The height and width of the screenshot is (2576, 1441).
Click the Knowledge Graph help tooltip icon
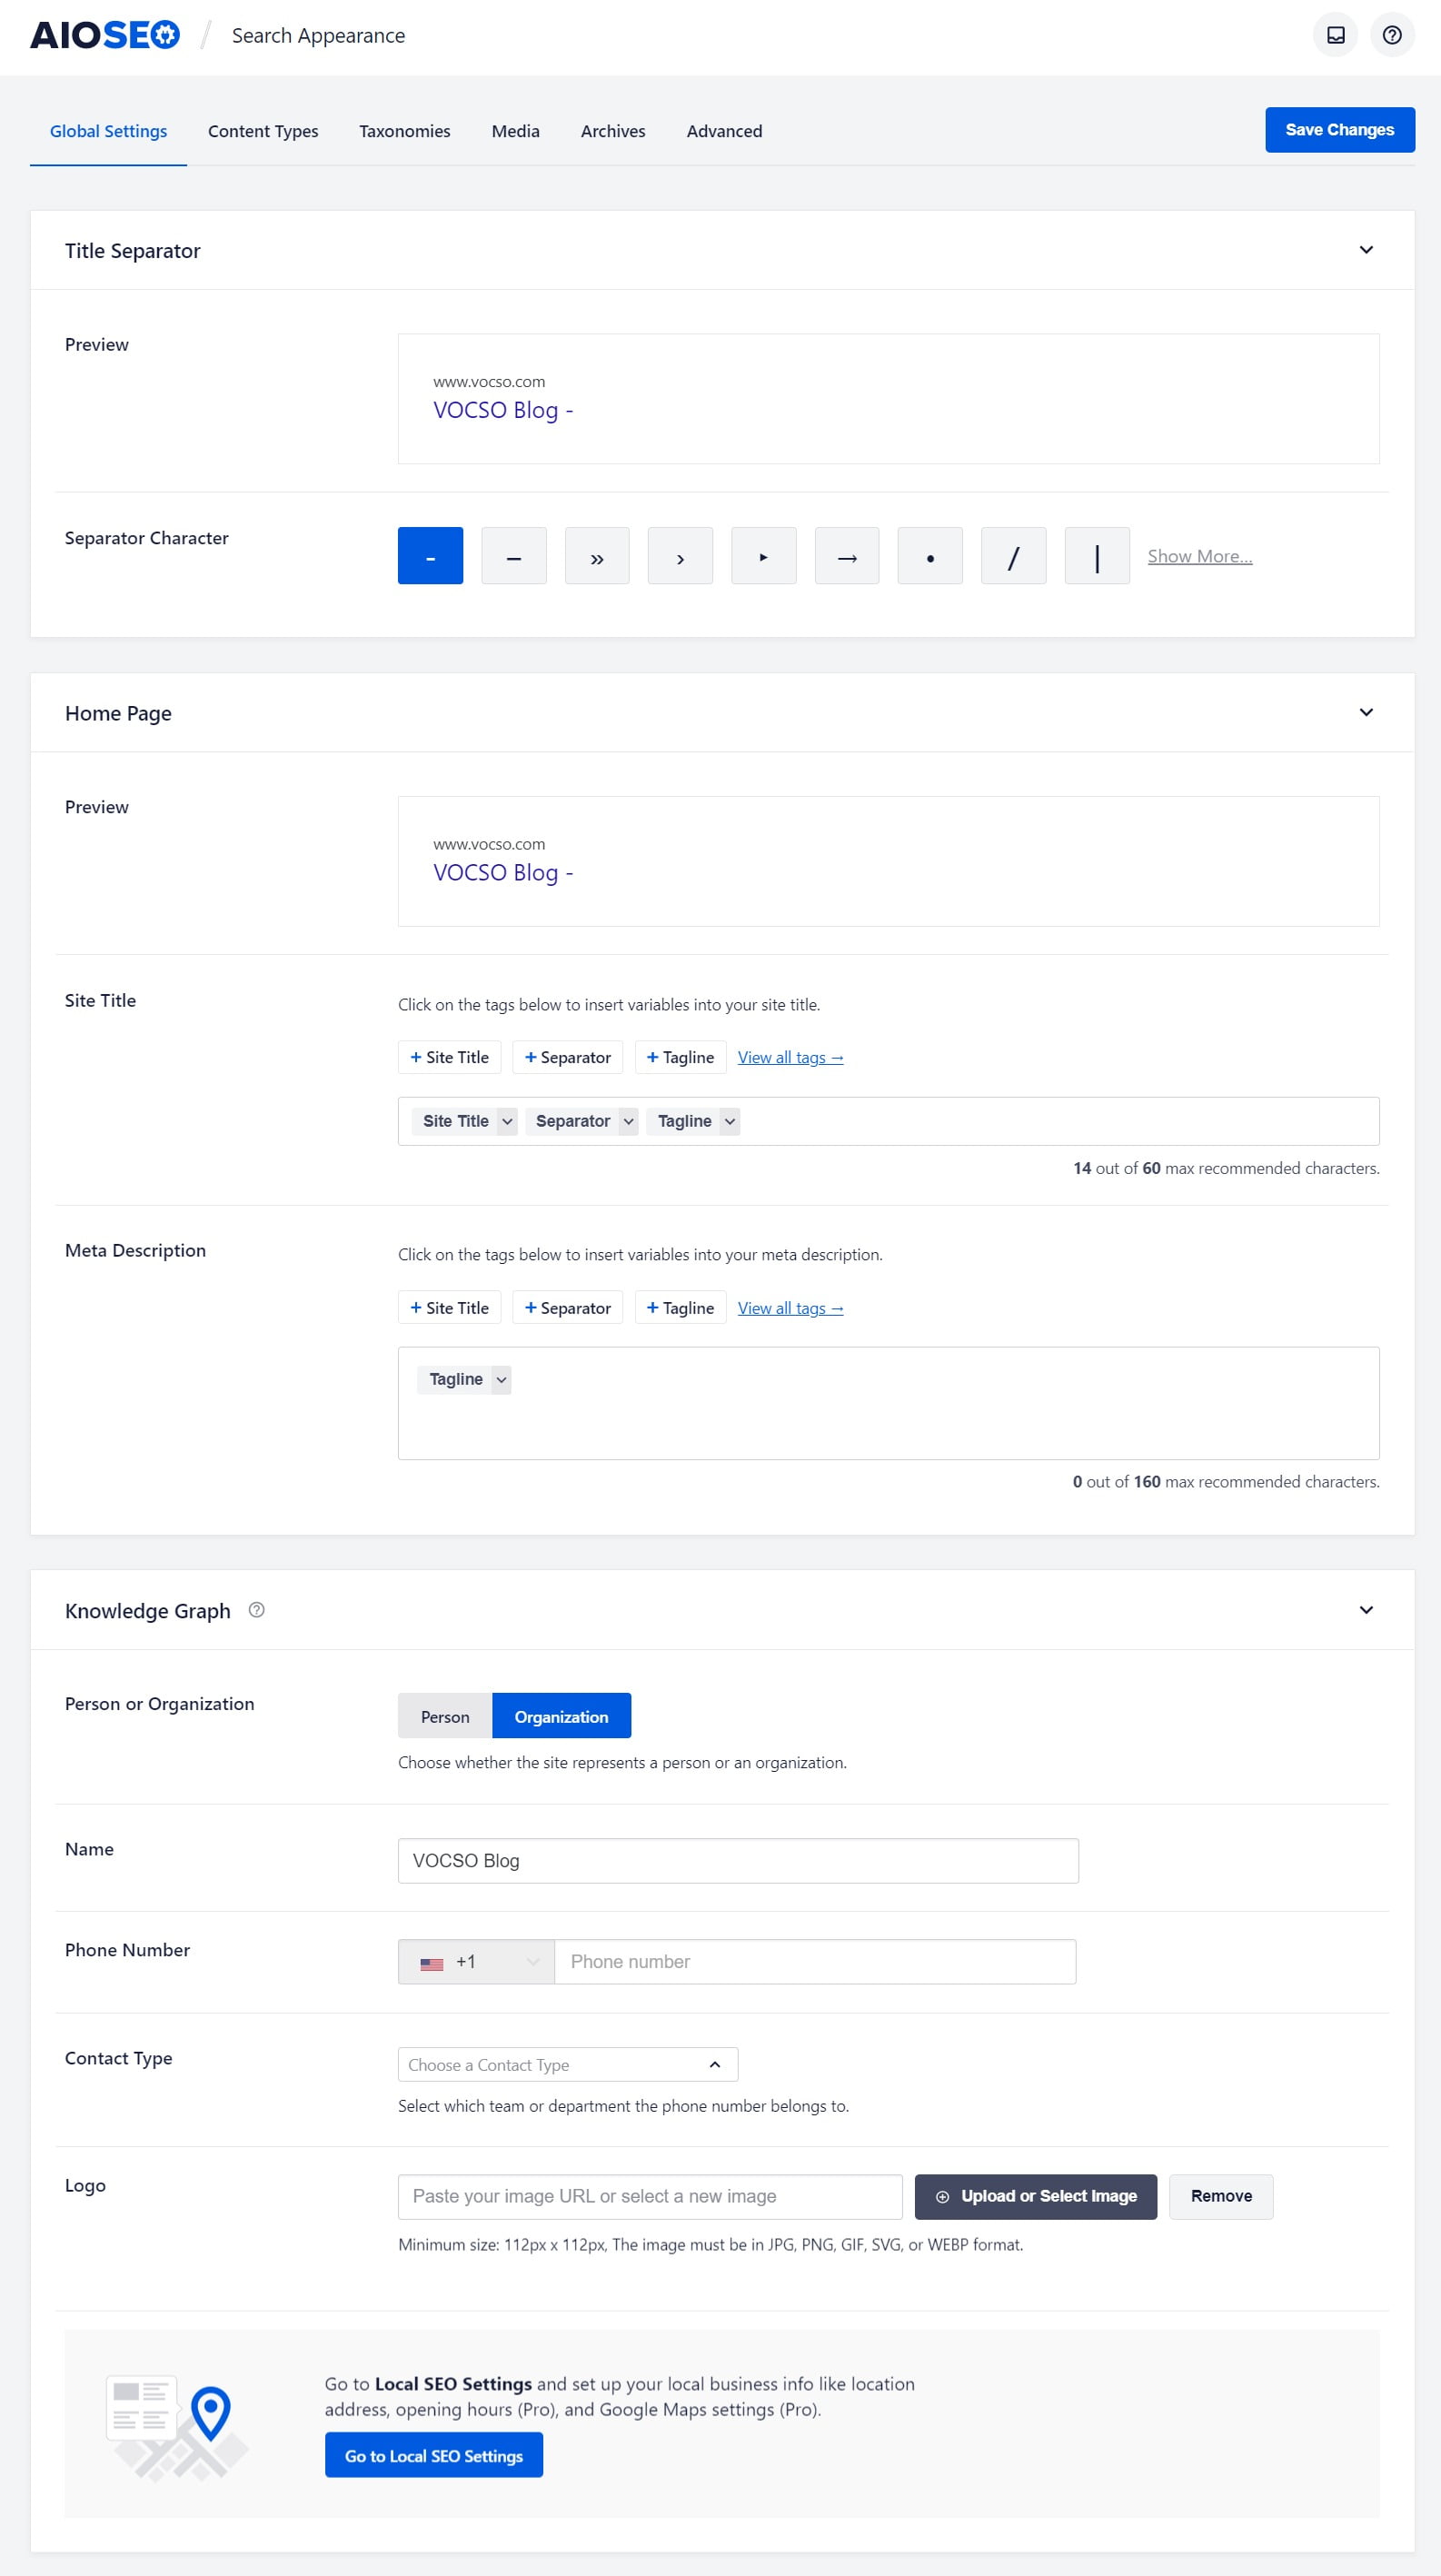(257, 1610)
